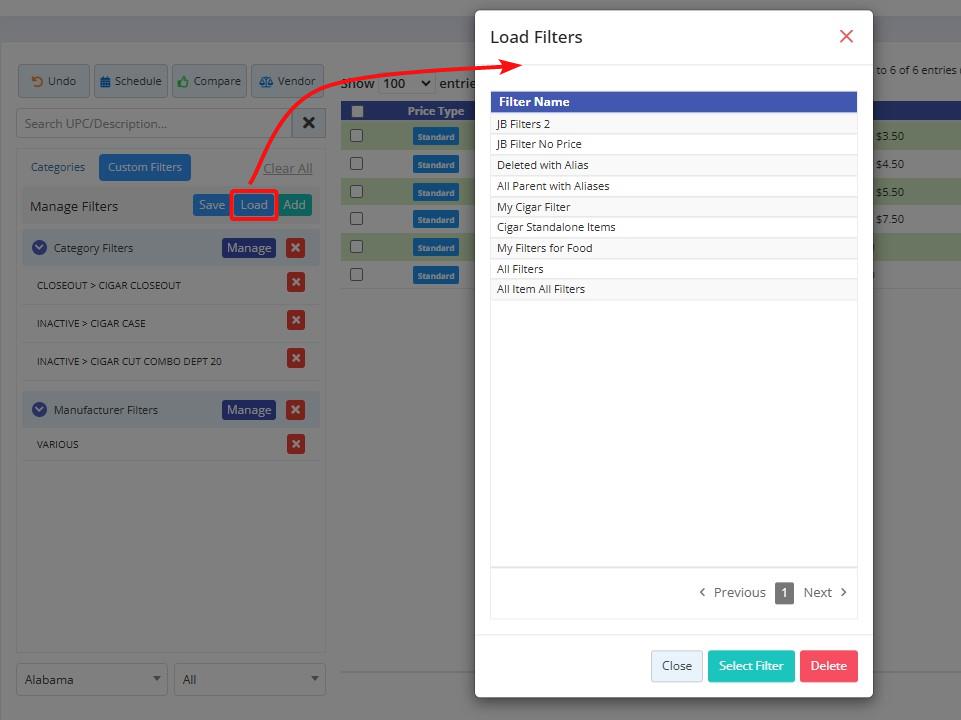This screenshot has width=961, height=720.
Task: Click the Standard badge in the $7.50 row
Action: 436,219
